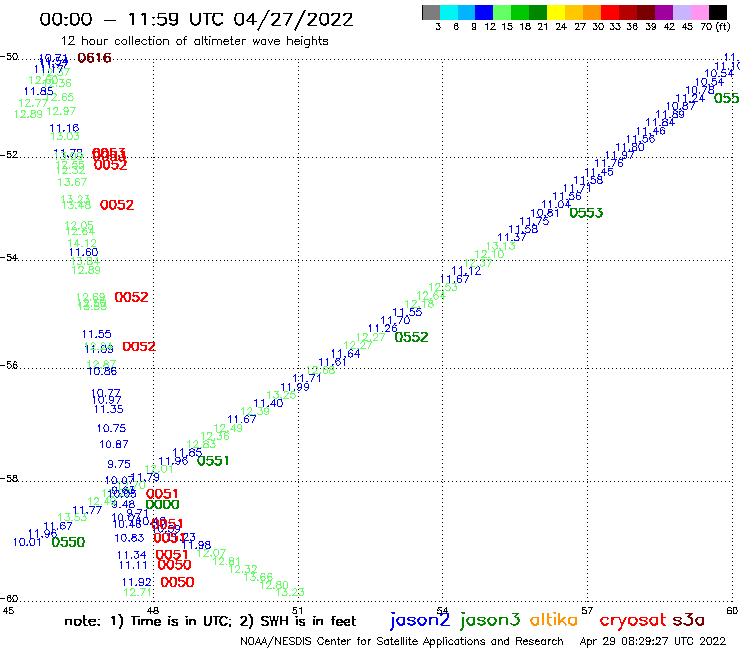Click the 'jason3' legend label

pos(490,620)
